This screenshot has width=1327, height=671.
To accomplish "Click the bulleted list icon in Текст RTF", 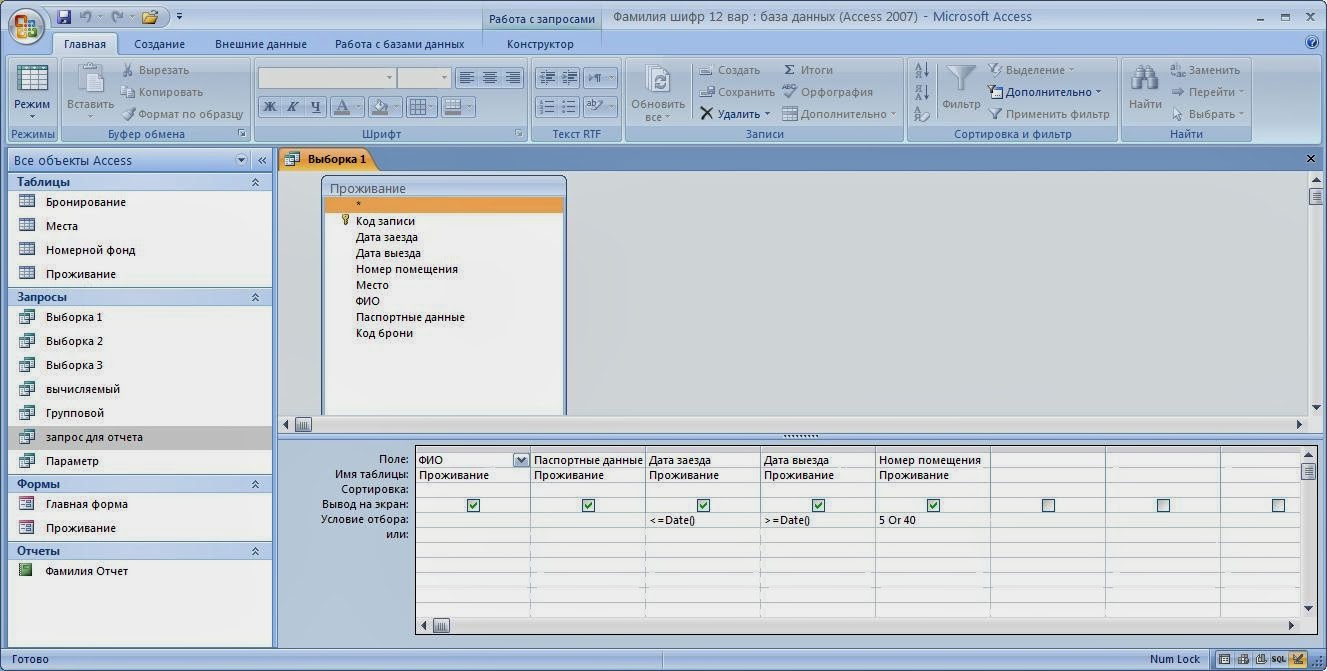I will tap(569, 106).
